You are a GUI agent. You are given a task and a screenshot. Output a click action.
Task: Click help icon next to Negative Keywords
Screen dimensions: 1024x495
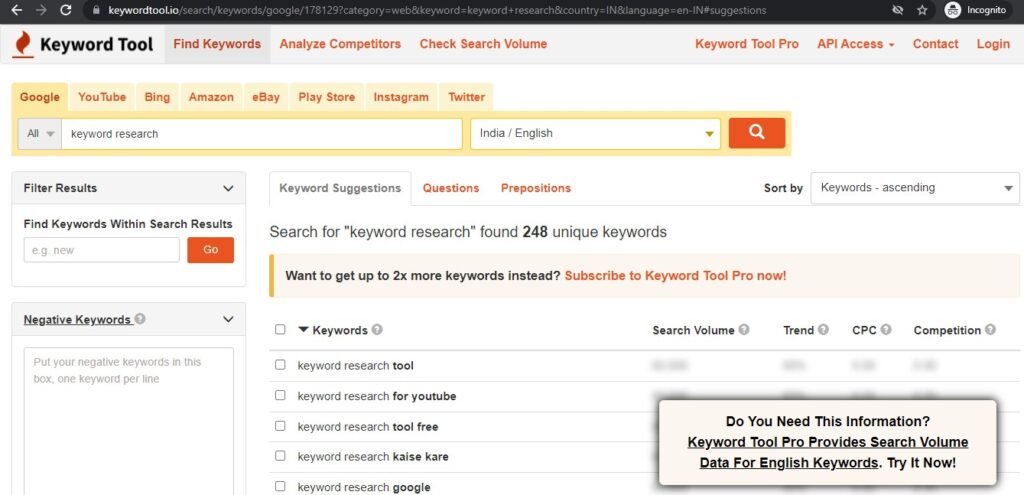(x=140, y=319)
